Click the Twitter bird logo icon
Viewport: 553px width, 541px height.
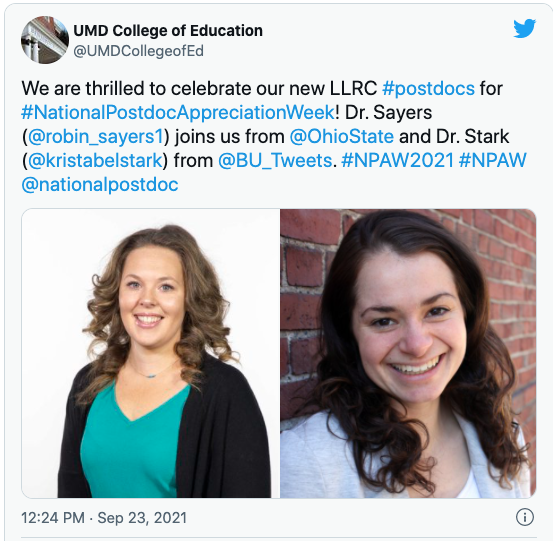(524, 29)
